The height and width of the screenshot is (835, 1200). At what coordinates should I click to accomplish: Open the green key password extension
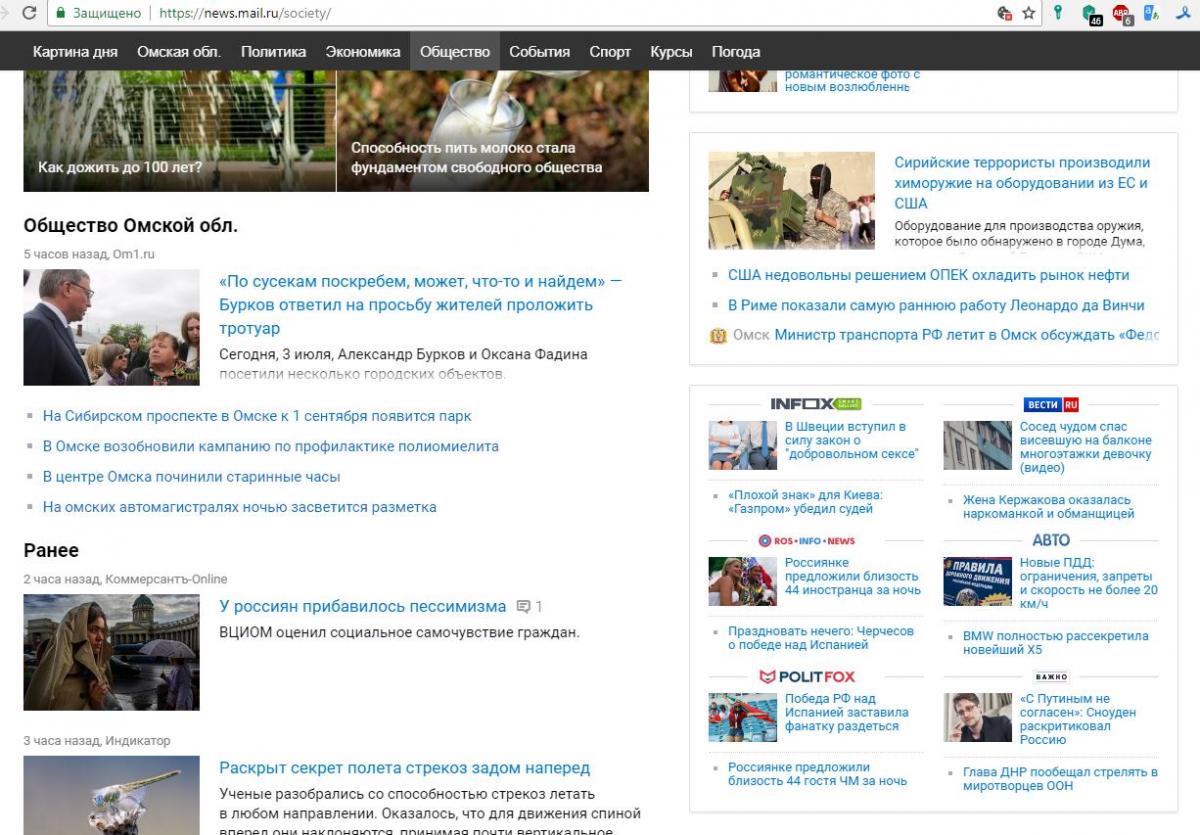pyautogui.click(x=1058, y=13)
